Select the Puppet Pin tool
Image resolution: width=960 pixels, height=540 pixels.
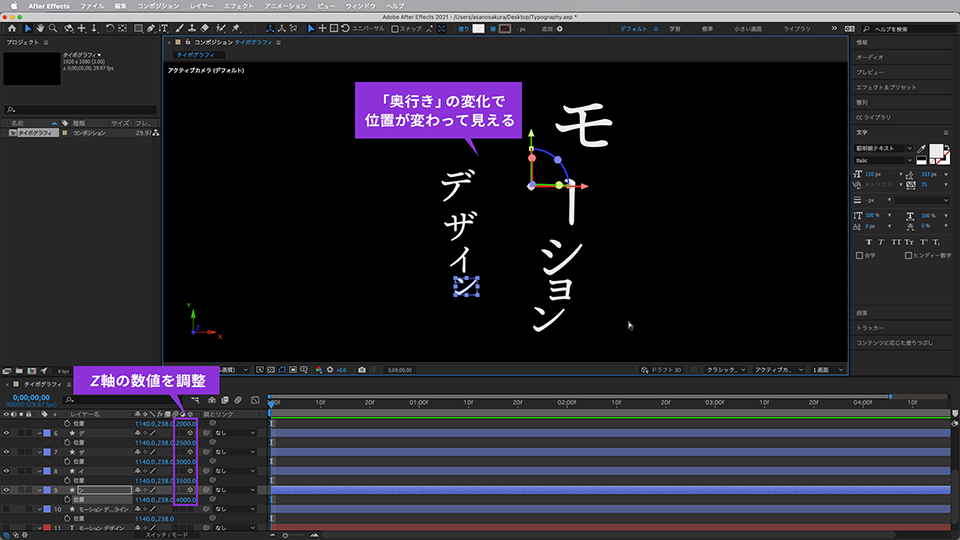(x=236, y=28)
